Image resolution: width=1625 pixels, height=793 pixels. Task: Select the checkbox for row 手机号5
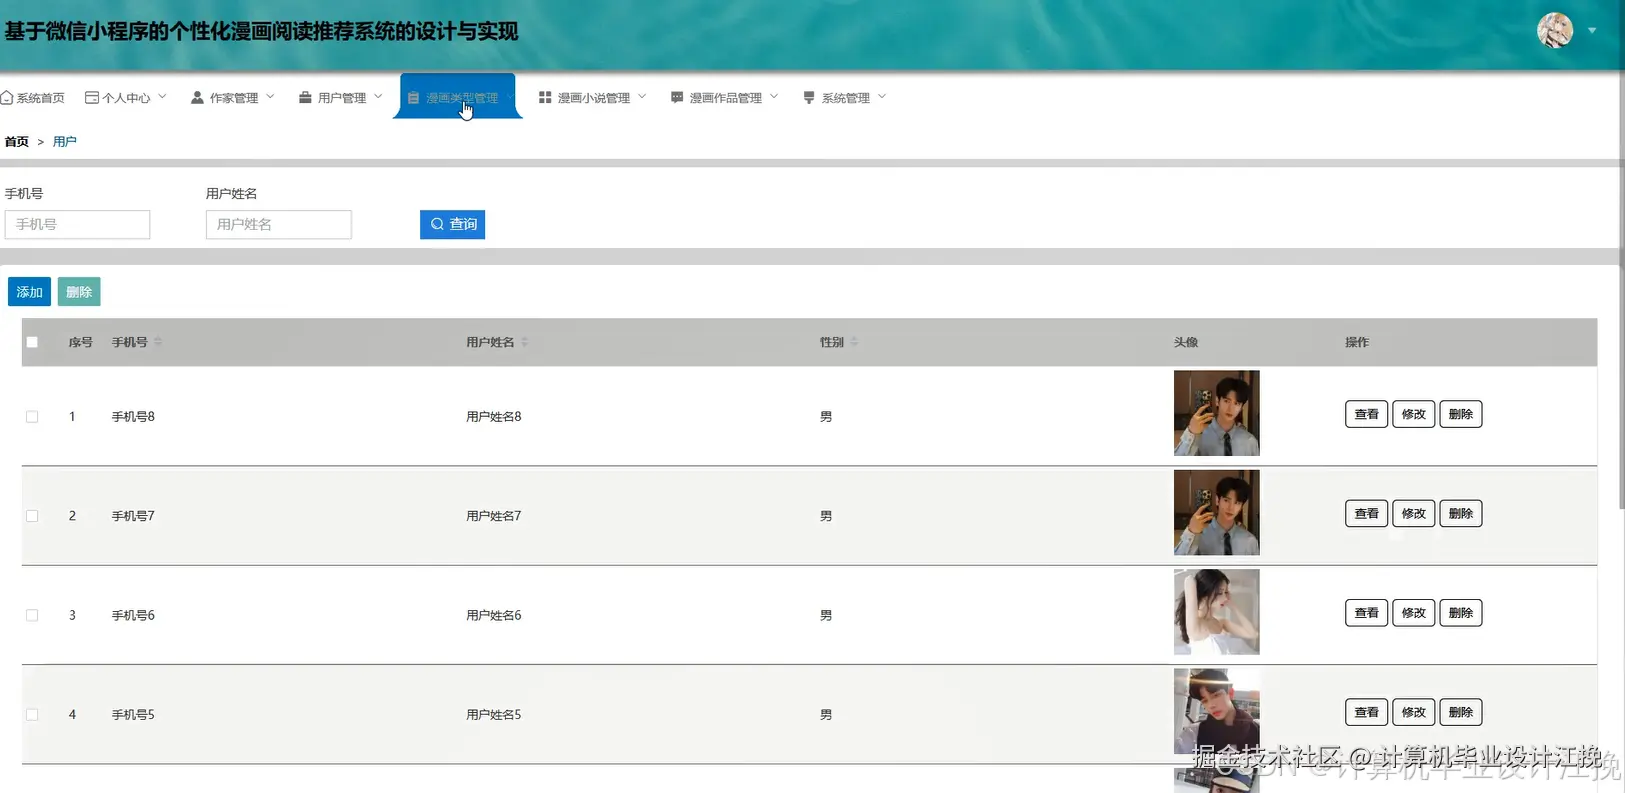32,715
